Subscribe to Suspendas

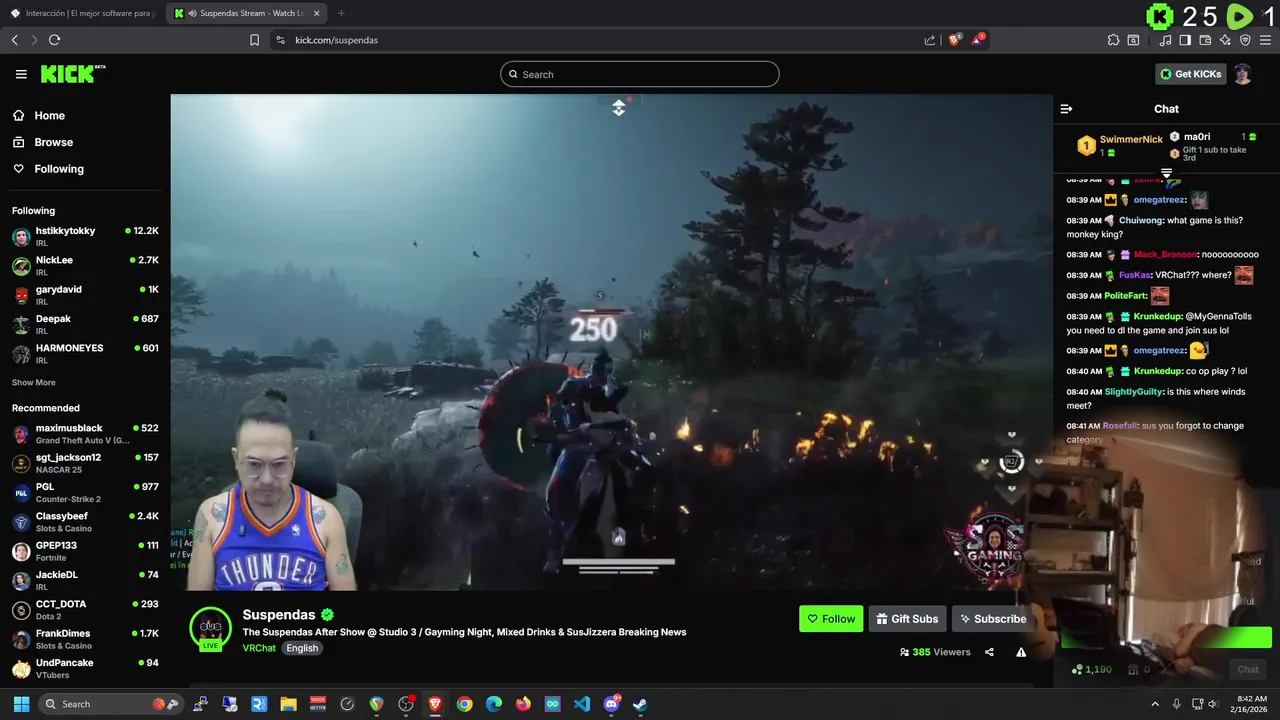[x=992, y=619]
